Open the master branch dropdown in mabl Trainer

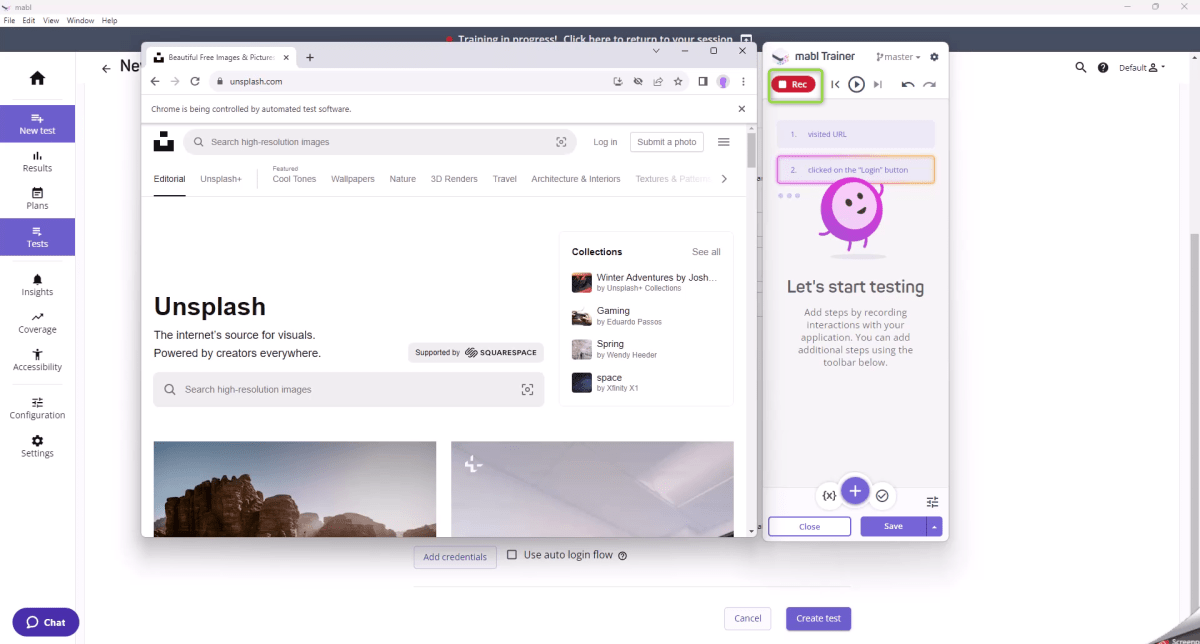(x=897, y=56)
